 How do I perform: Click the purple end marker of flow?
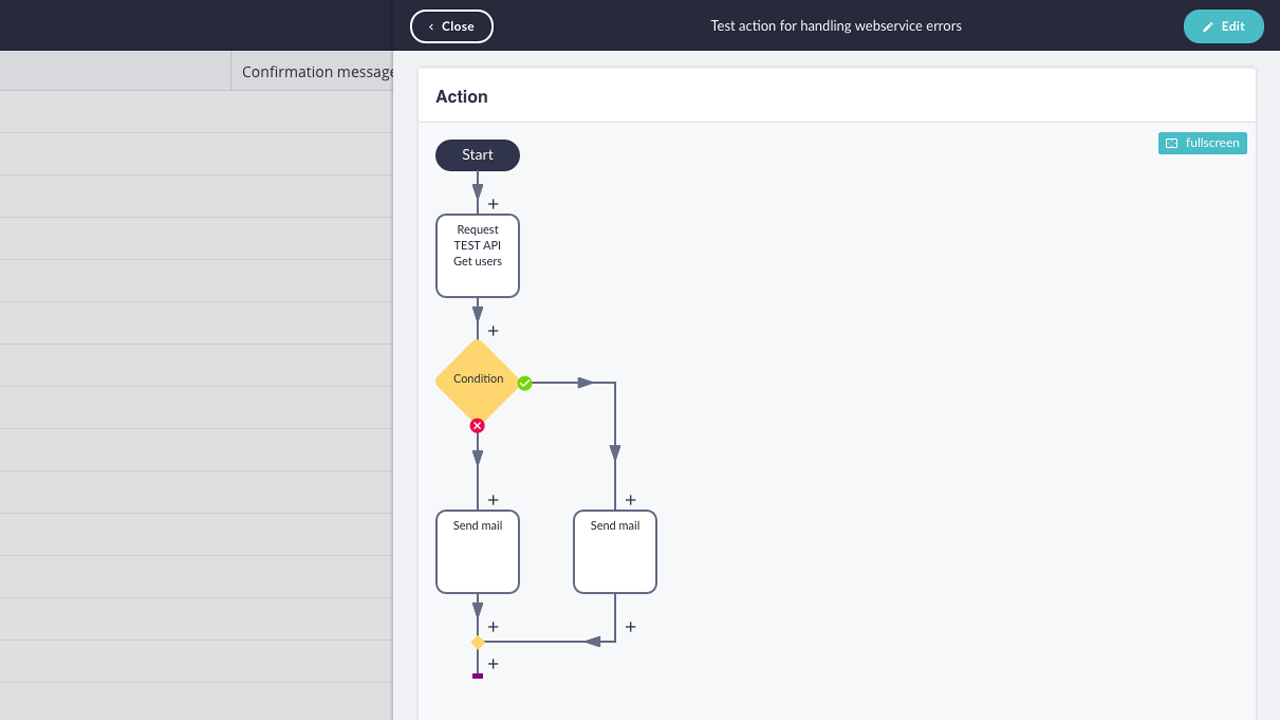477,677
